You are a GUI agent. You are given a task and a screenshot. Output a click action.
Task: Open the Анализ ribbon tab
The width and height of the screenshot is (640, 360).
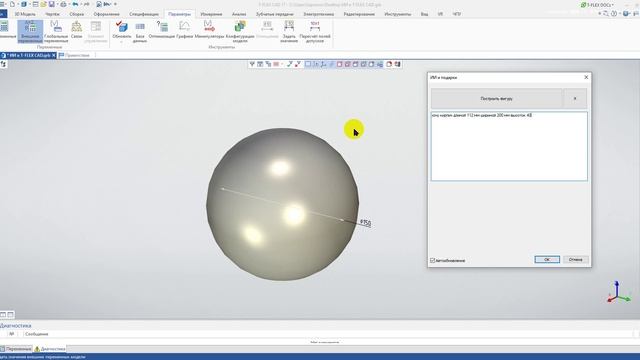click(x=239, y=14)
